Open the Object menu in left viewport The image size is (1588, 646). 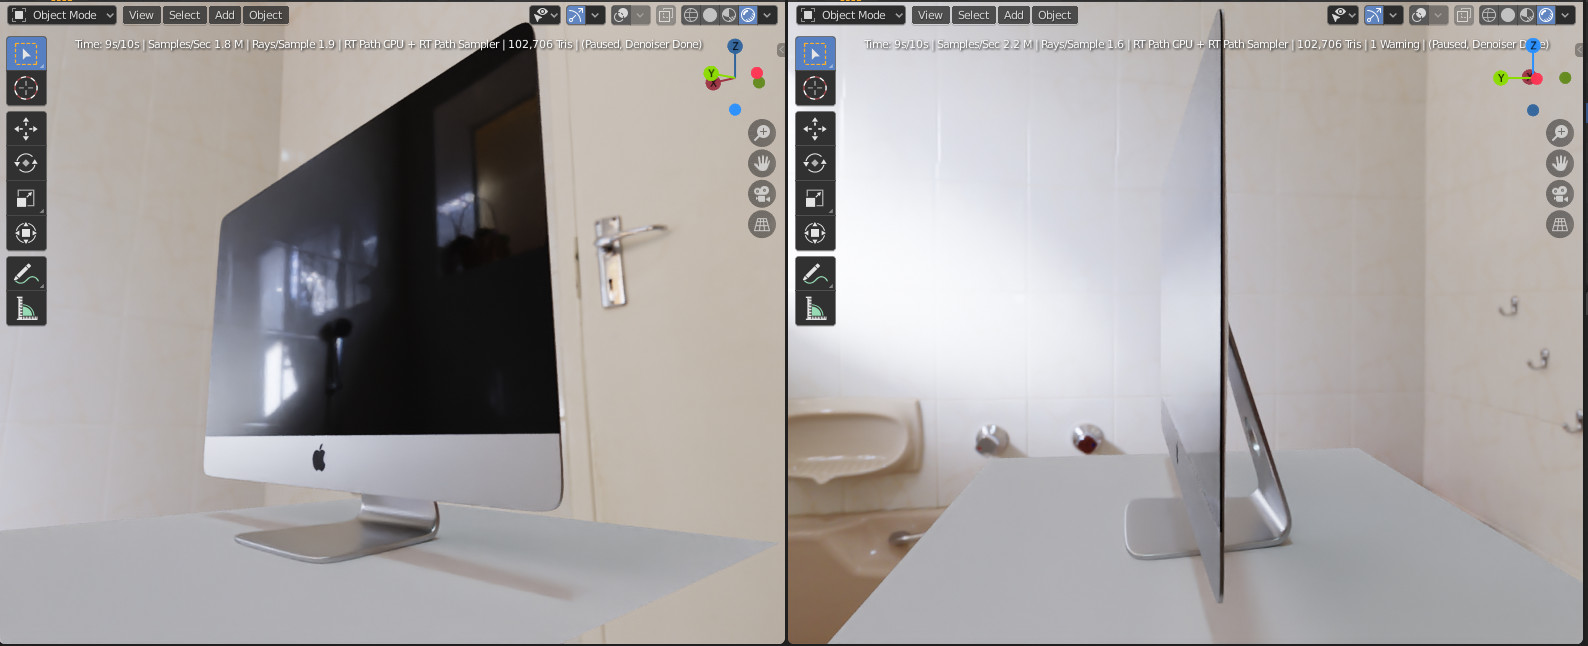pos(265,15)
